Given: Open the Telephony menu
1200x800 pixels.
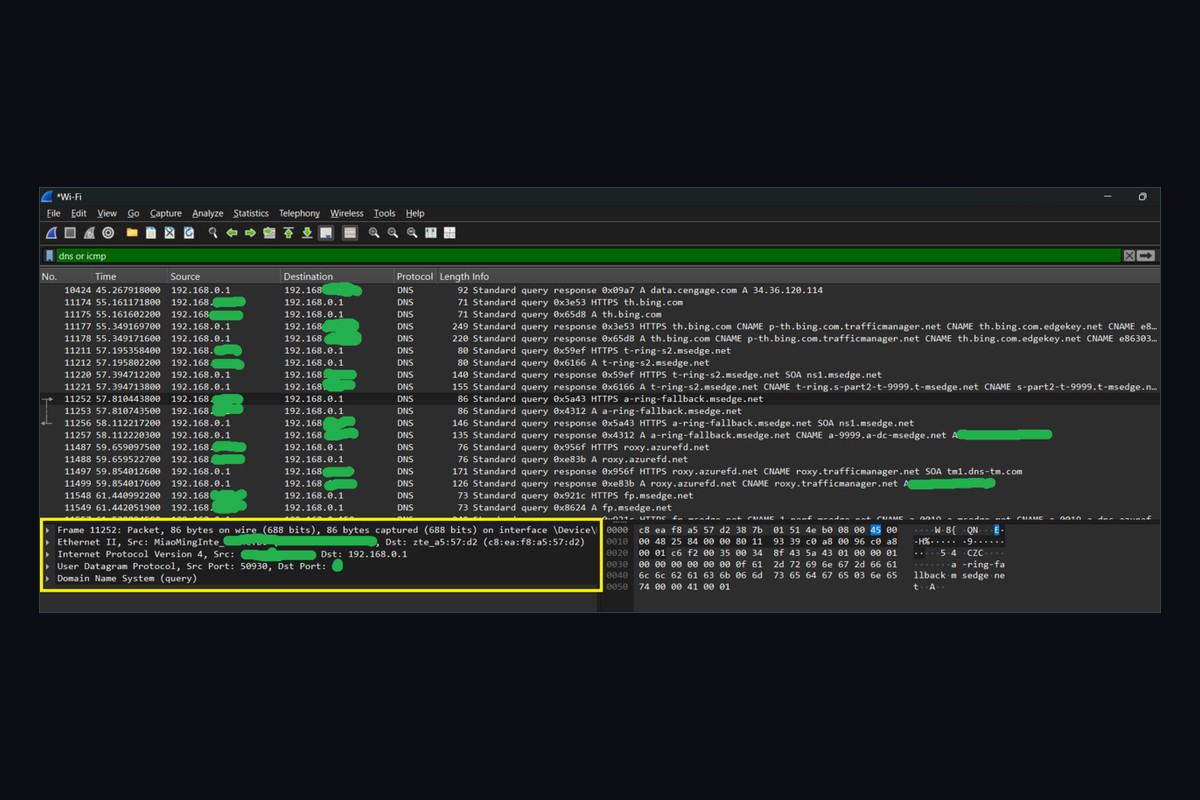Looking at the screenshot, I should pyautogui.click(x=299, y=213).
